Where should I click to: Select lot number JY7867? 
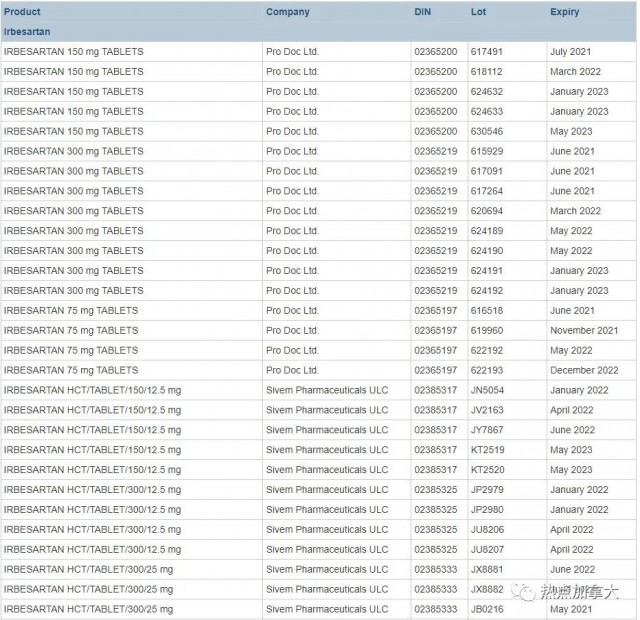pos(487,430)
